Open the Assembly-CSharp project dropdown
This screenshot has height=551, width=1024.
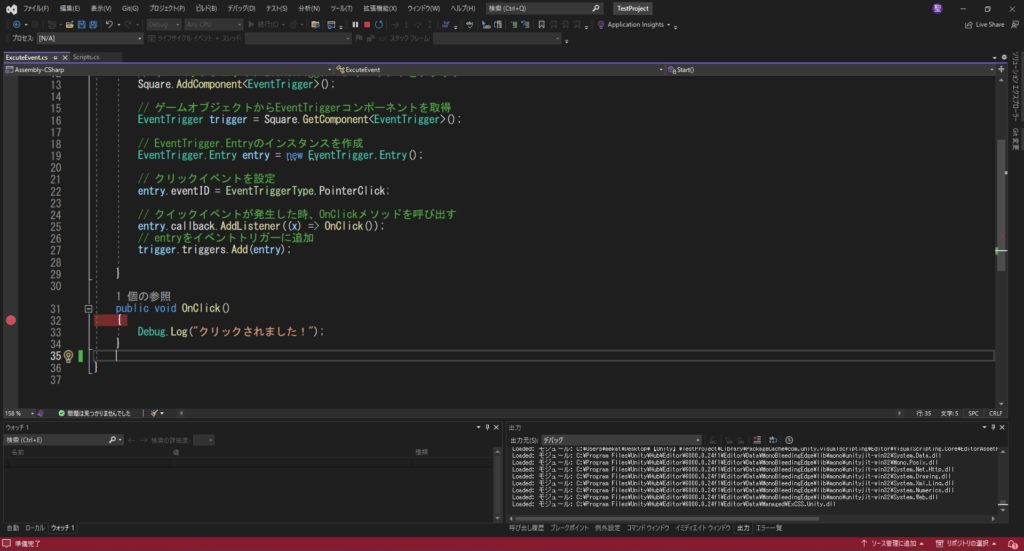click(168, 69)
